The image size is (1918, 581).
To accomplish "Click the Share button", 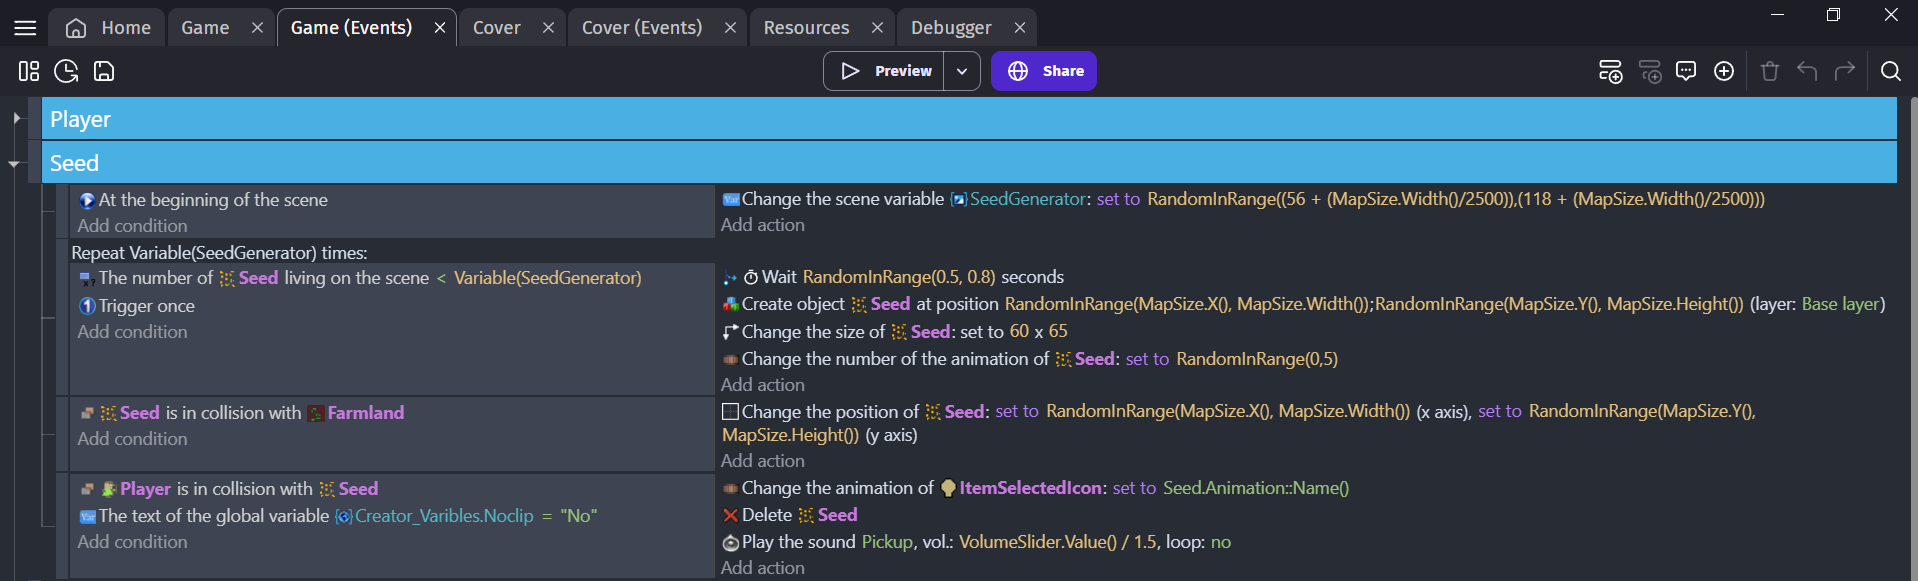I will (1043, 71).
